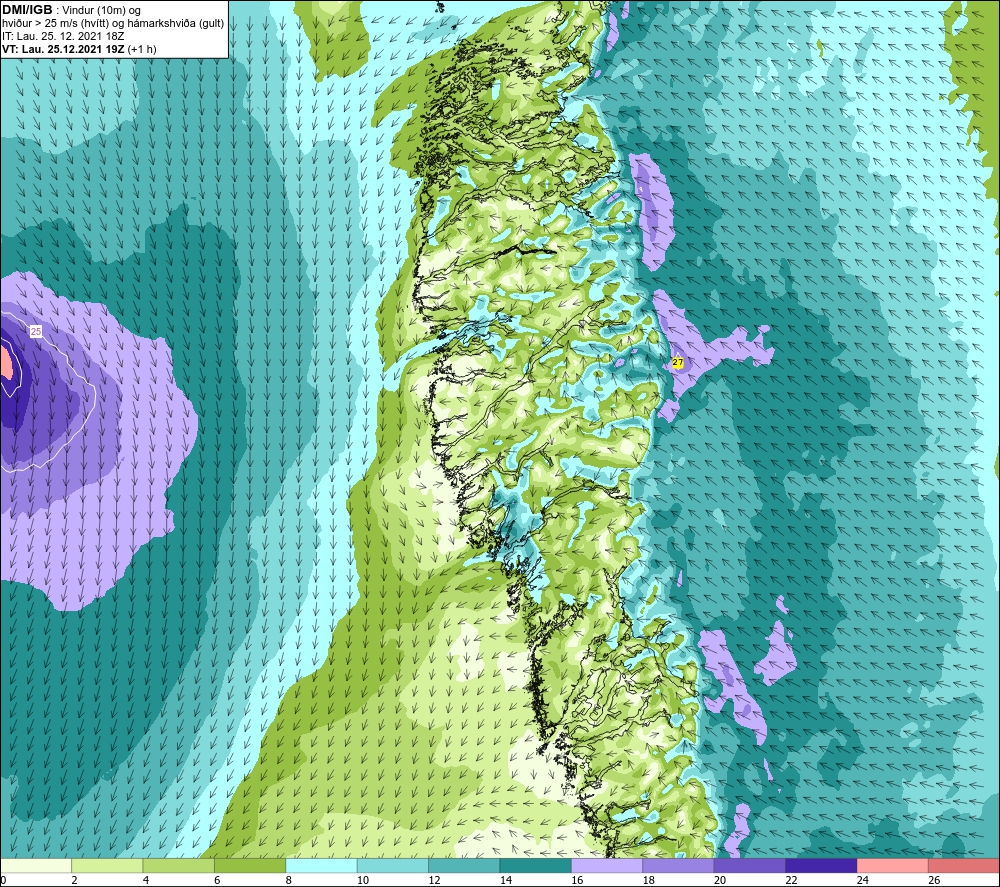Click the legend tick label '24'
The width and height of the screenshot is (1000, 887).
863,880
